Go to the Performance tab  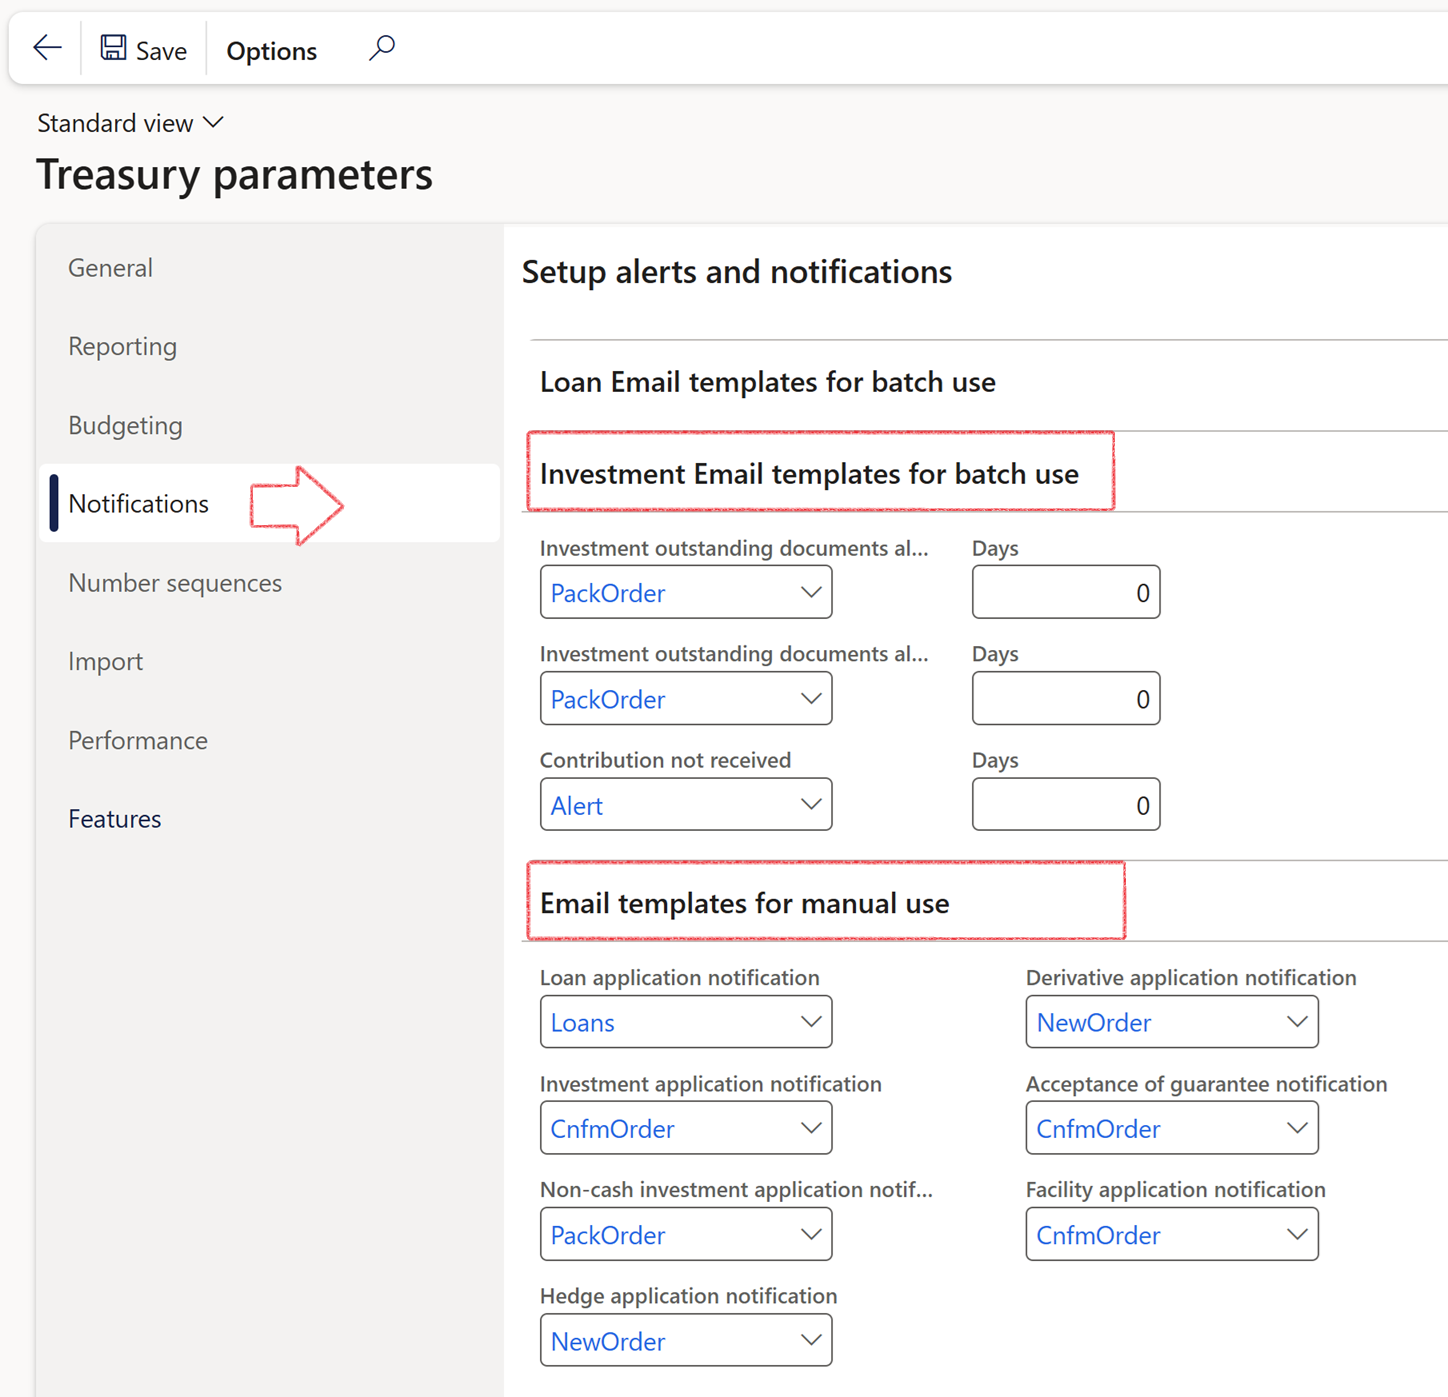tap(138, 741)
